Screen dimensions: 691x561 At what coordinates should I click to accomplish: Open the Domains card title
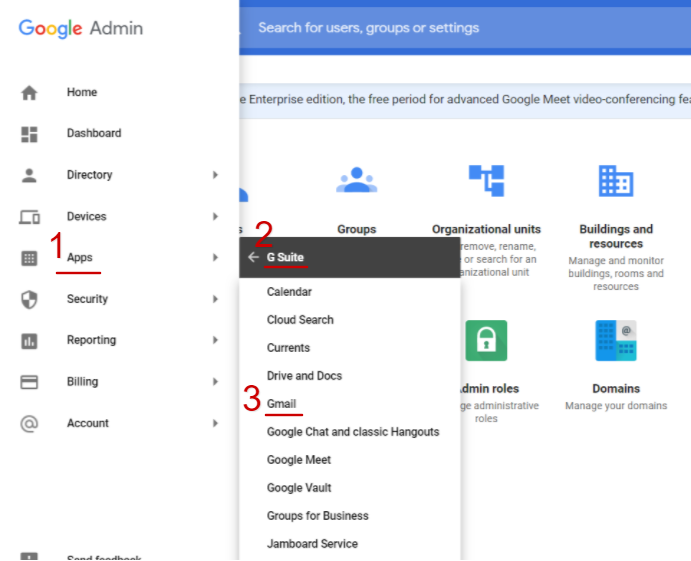click(x=616, y=389)
